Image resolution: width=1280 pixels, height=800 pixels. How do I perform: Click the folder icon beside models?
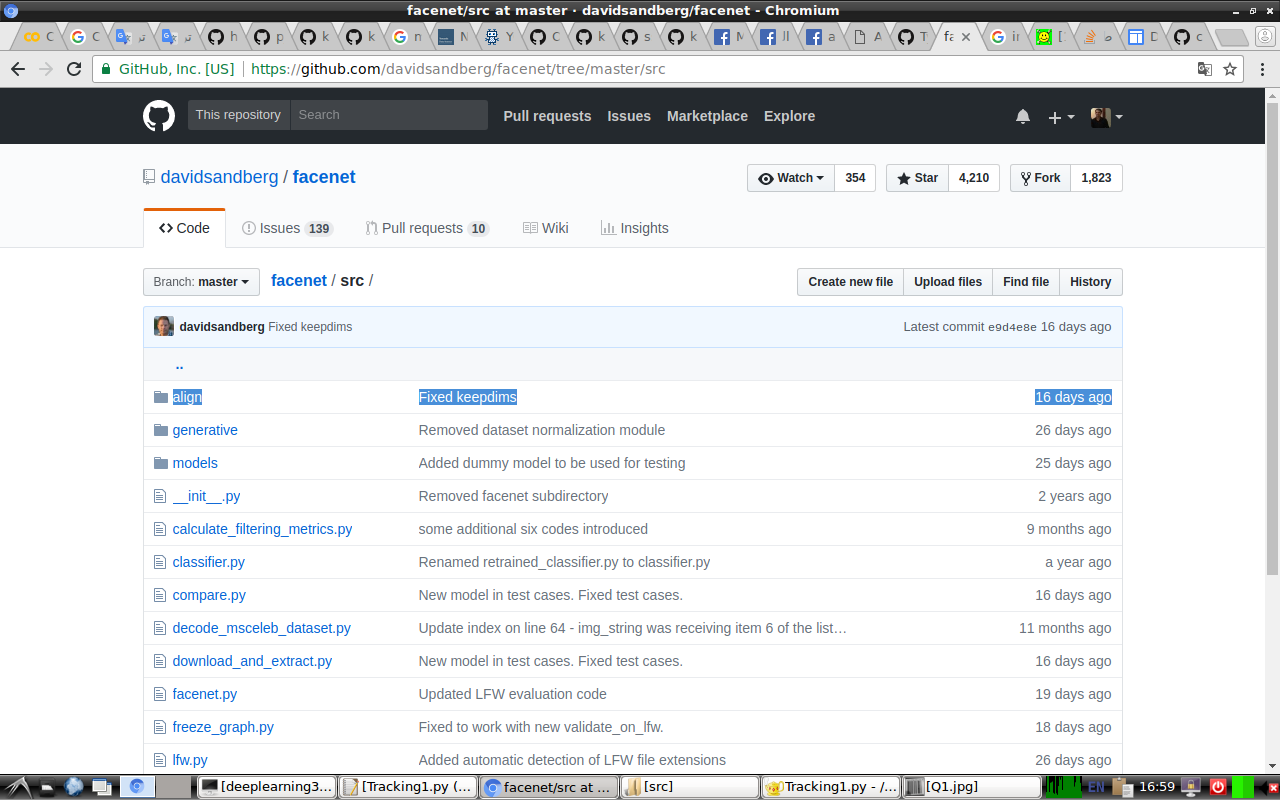point(160,463)
